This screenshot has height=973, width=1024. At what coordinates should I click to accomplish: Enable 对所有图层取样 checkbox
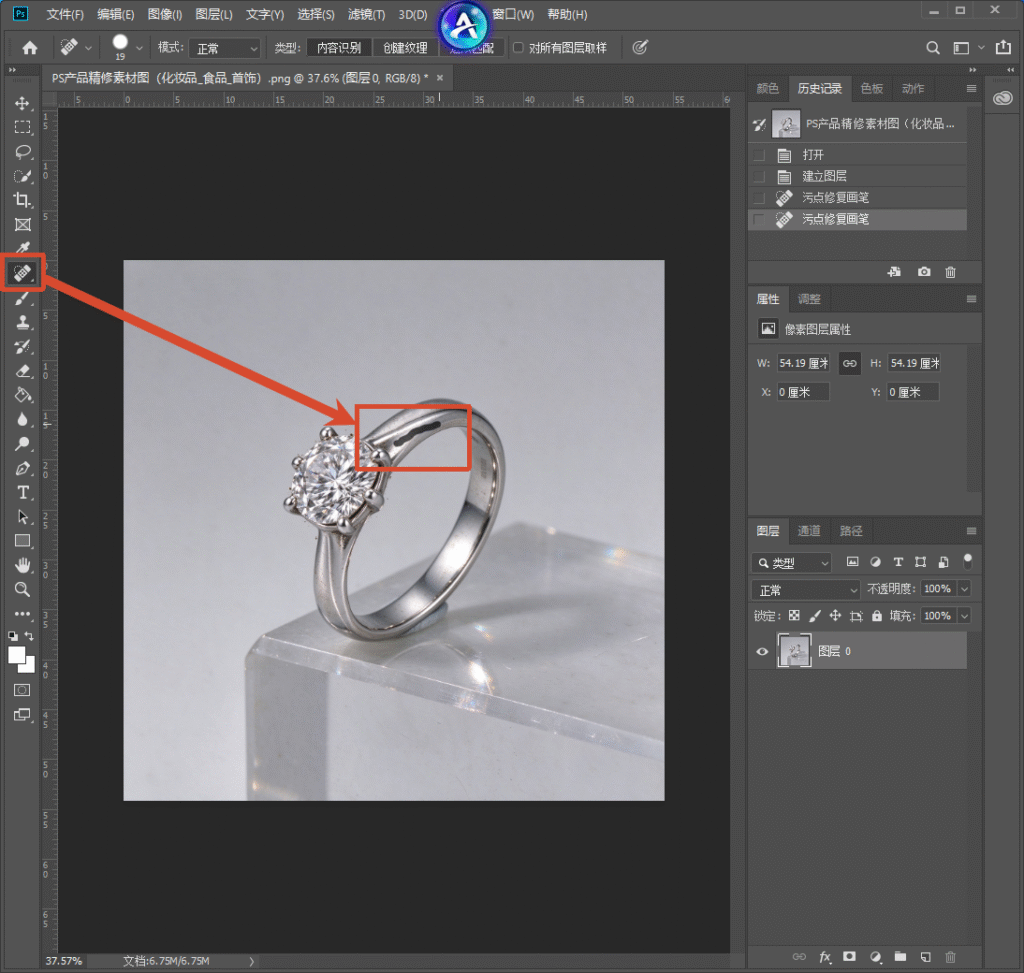coord(518,48)
